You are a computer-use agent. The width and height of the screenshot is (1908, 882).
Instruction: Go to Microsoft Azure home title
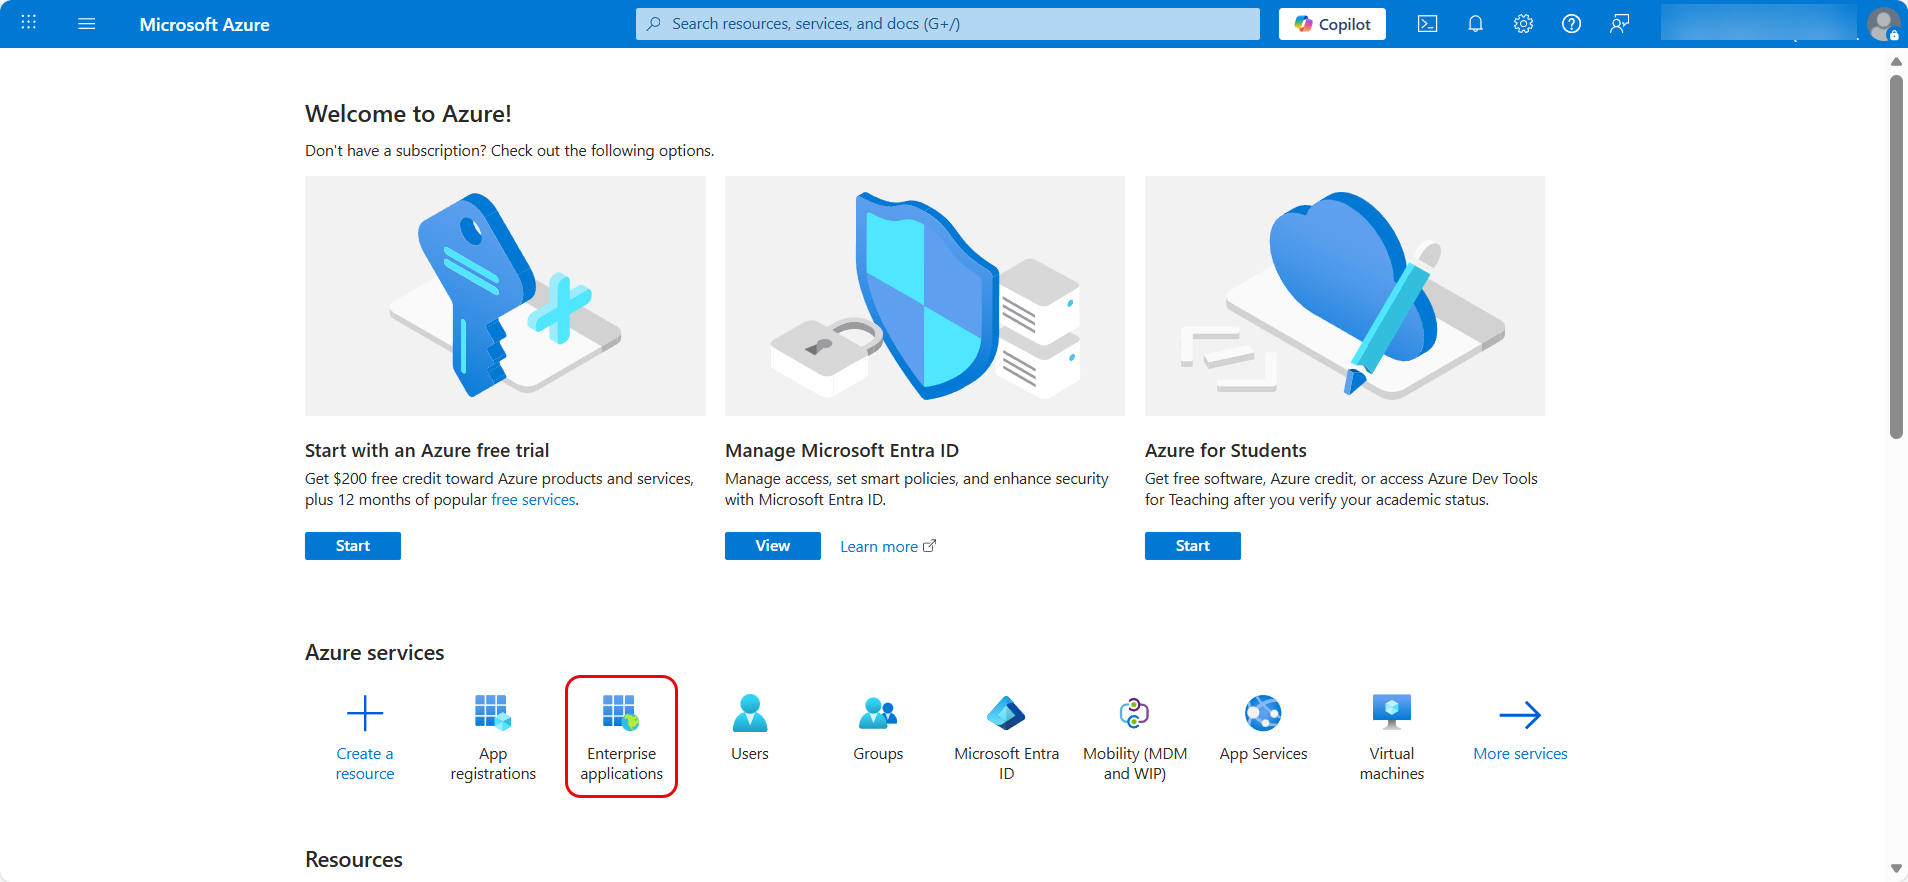[204, 24]
